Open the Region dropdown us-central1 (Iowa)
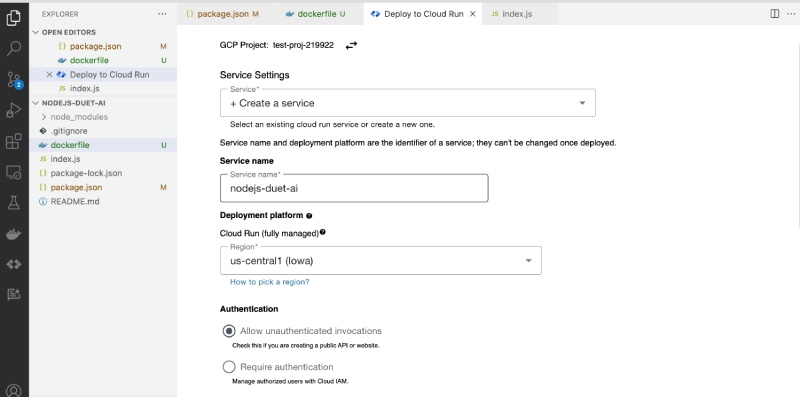 coord(381,261)
